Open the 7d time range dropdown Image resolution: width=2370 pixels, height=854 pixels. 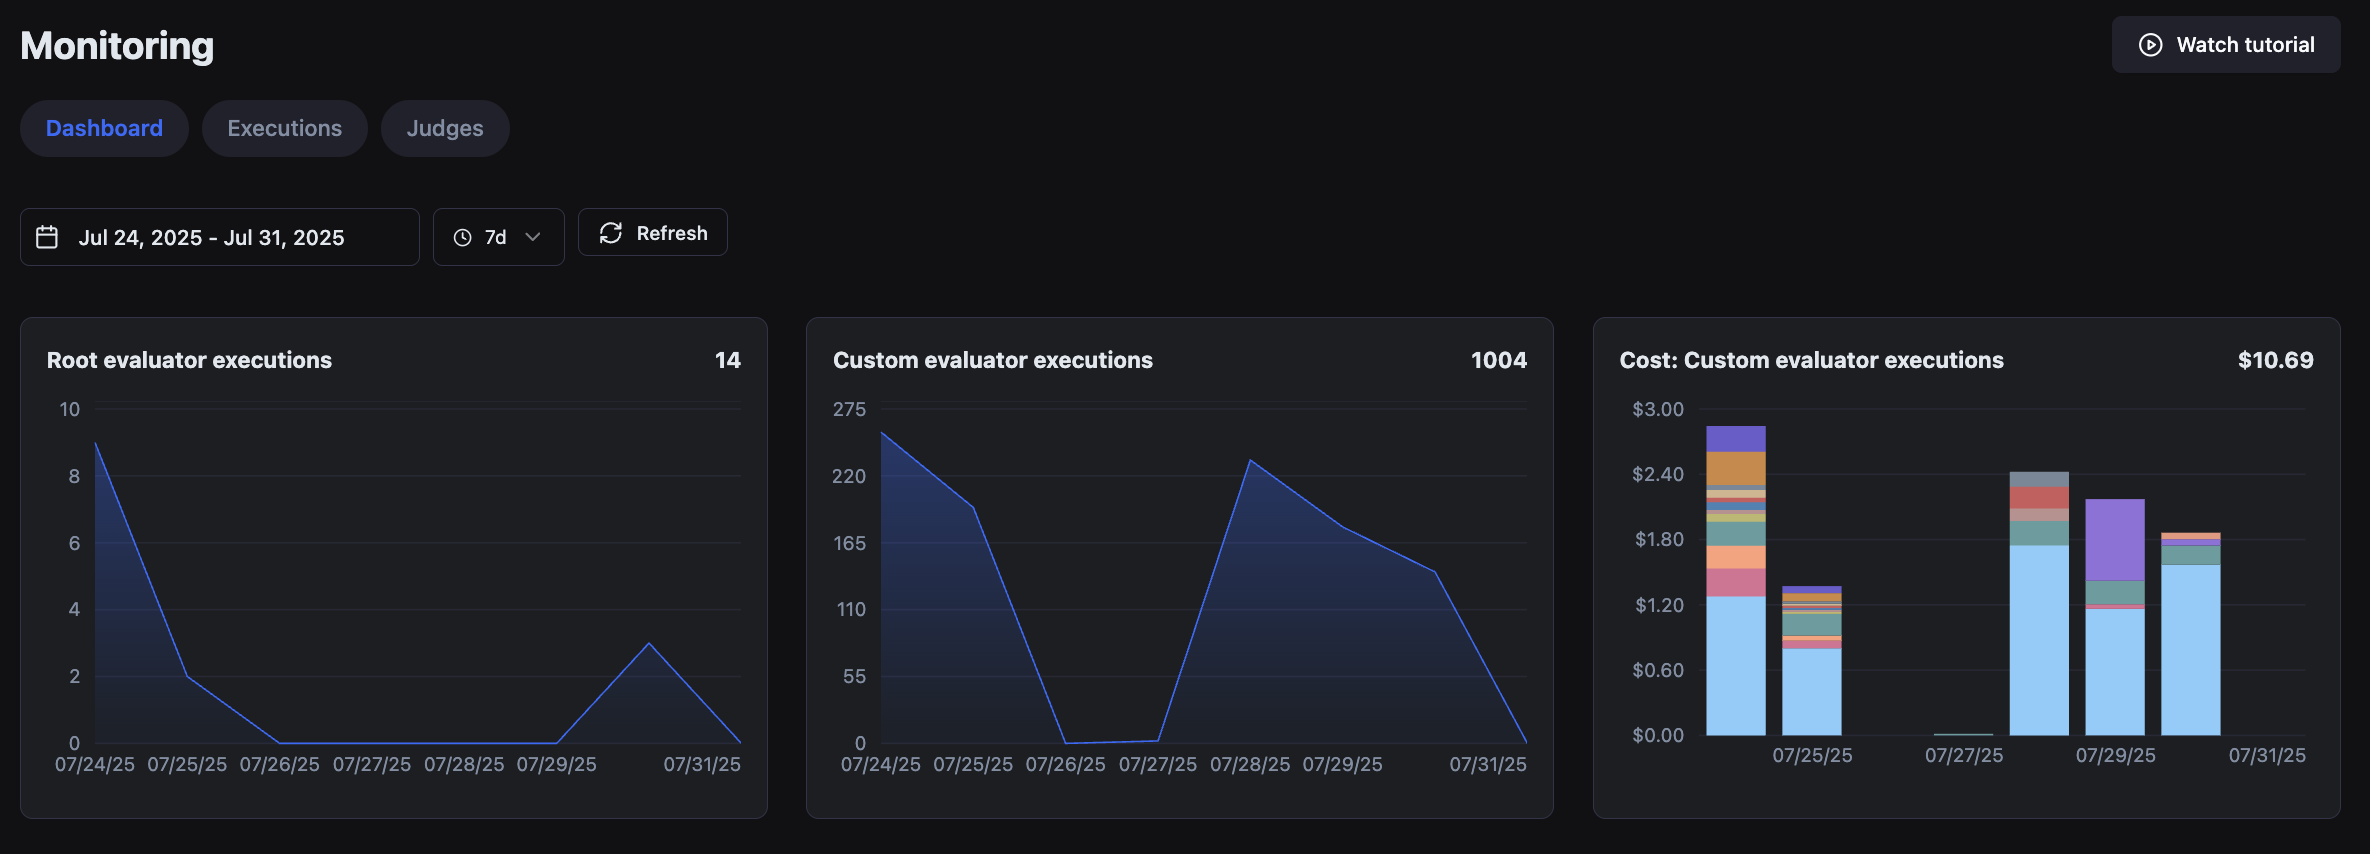pyautogui.click(x=498, y=237)
